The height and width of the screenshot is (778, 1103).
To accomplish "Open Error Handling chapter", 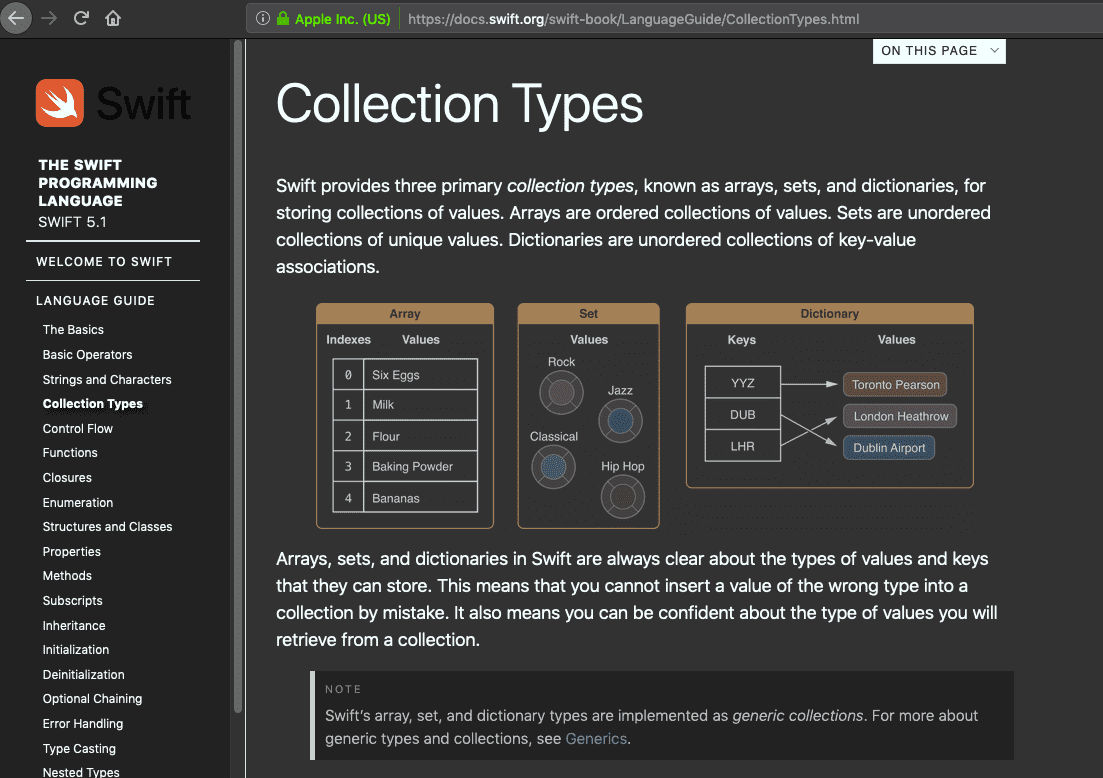I will pyautogui.click(x=82, y=724).
